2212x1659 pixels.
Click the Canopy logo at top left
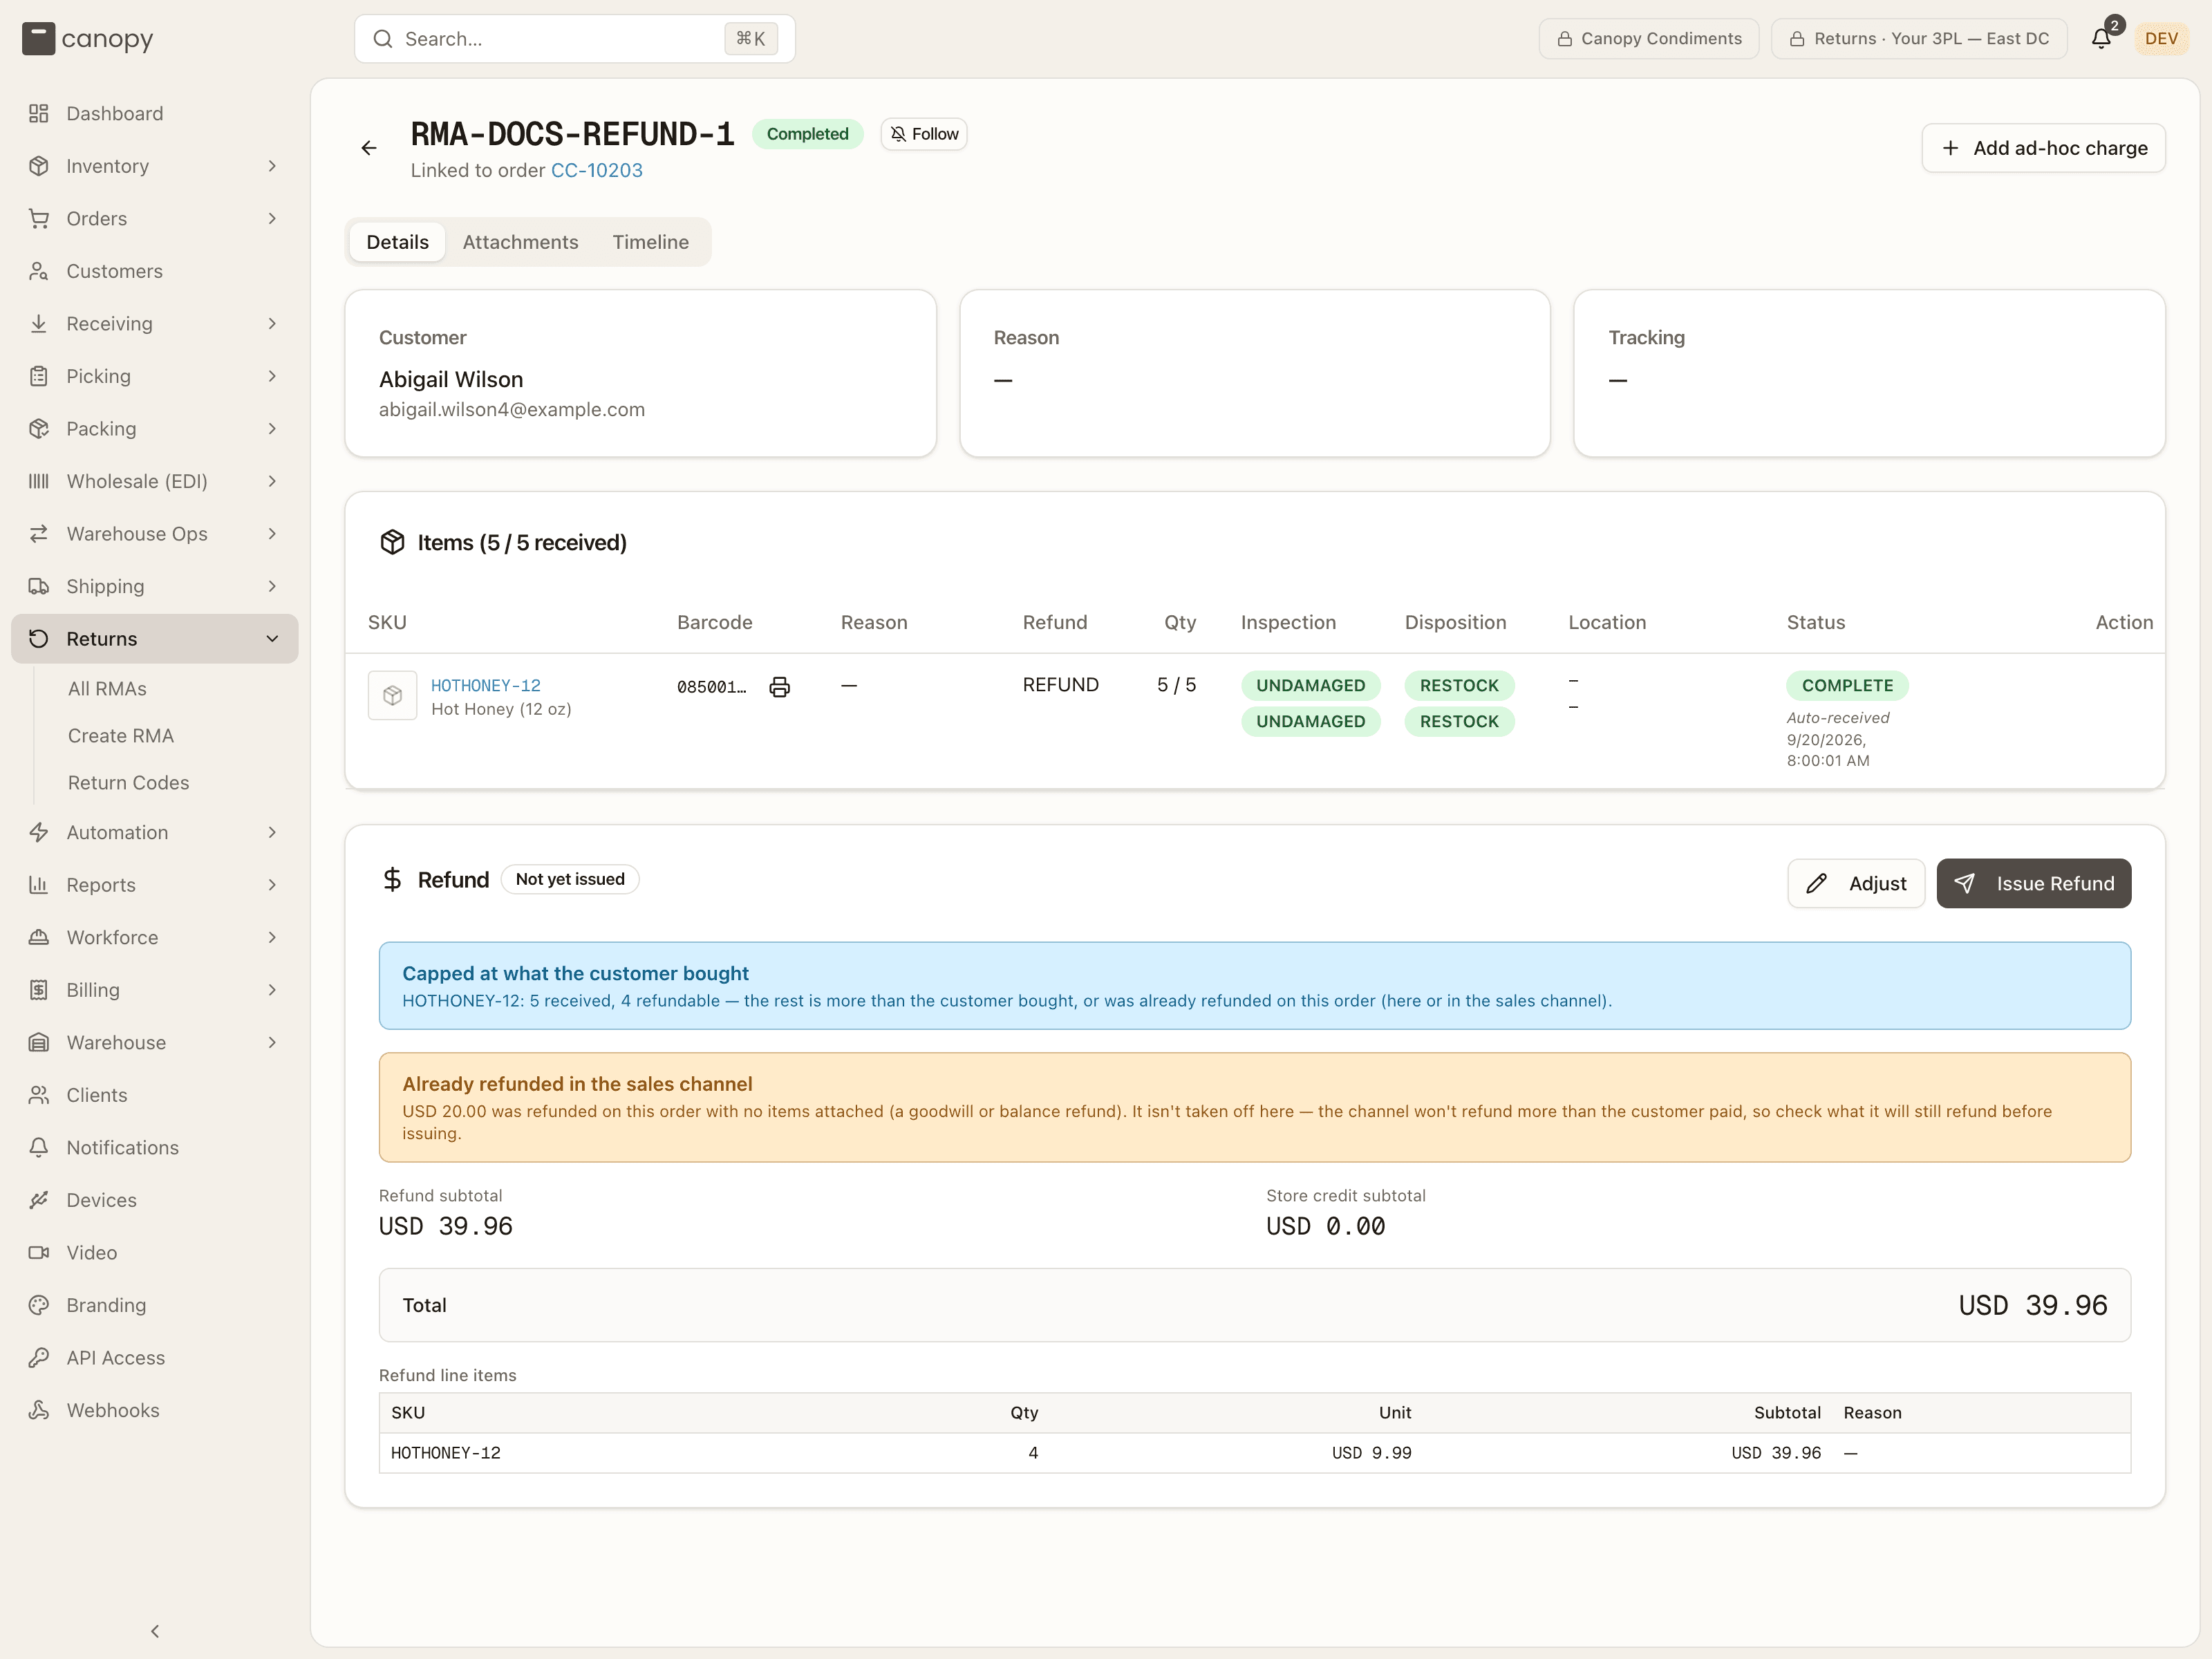click(x=87, y=39)
